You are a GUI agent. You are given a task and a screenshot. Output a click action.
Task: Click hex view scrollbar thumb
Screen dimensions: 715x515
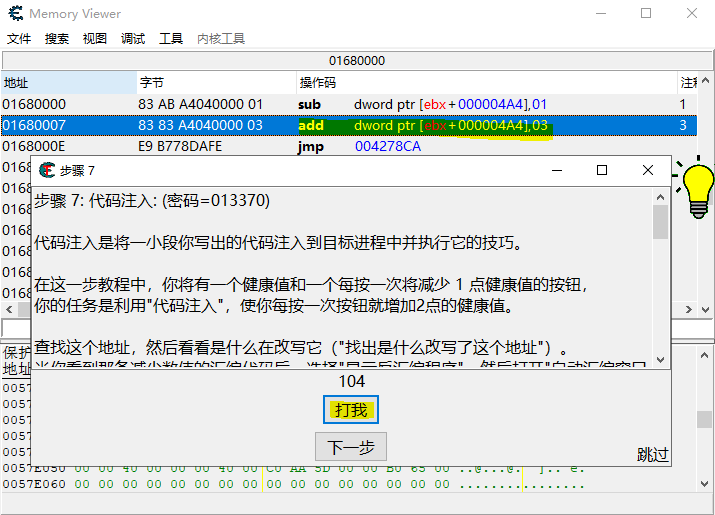tap(705, 419)
